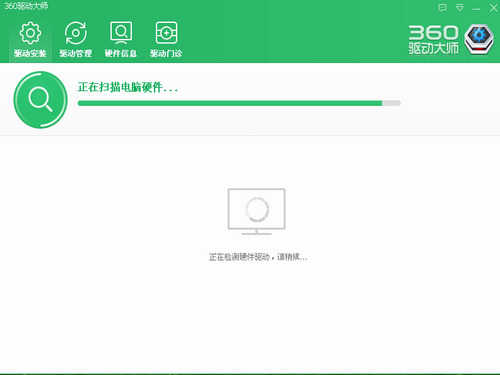Open 硬件信息 tab

point(121,39)
